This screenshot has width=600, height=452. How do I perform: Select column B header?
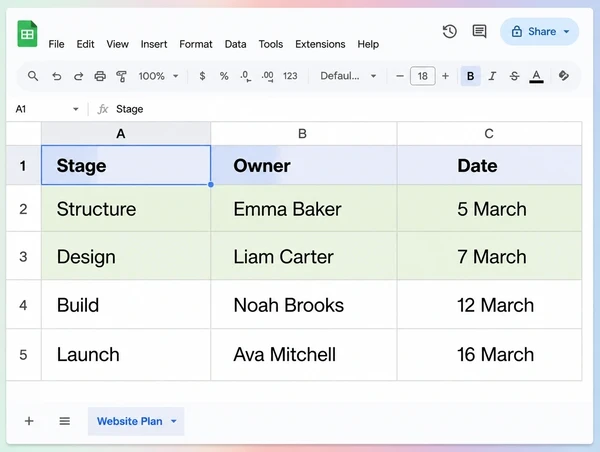tap(304, 134)
